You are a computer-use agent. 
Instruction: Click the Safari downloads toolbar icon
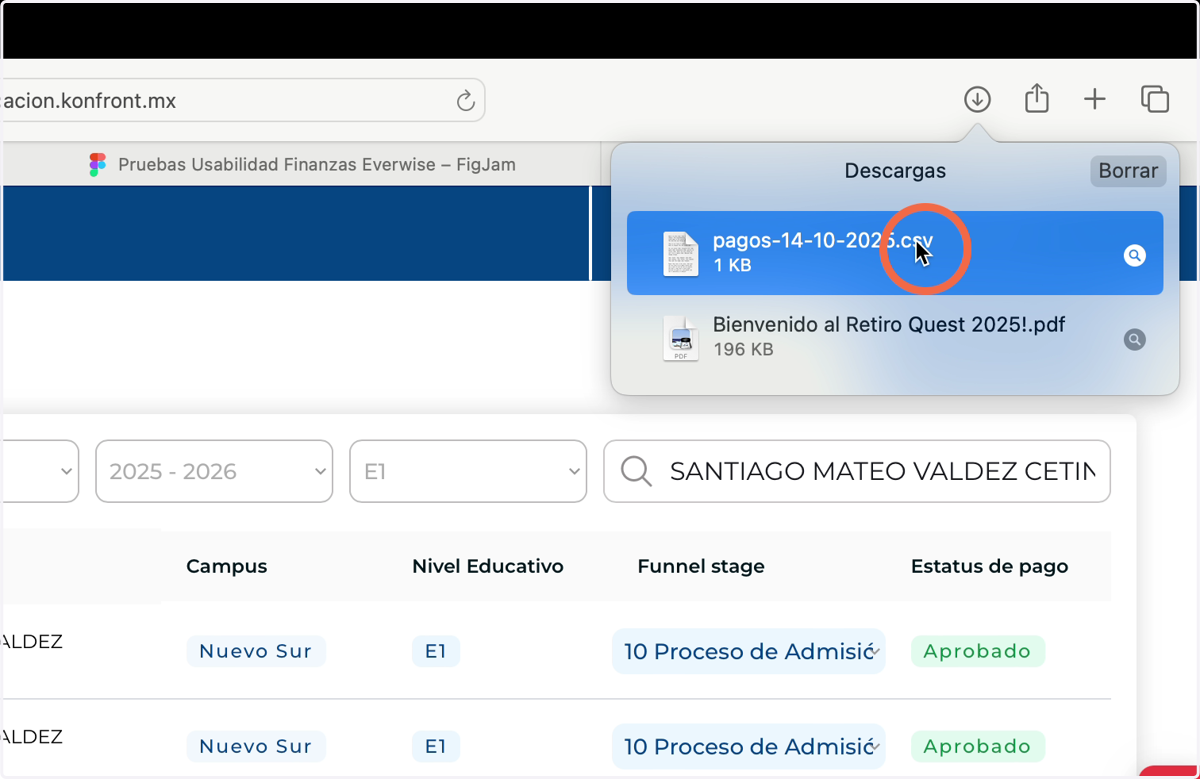coord(977,99)
